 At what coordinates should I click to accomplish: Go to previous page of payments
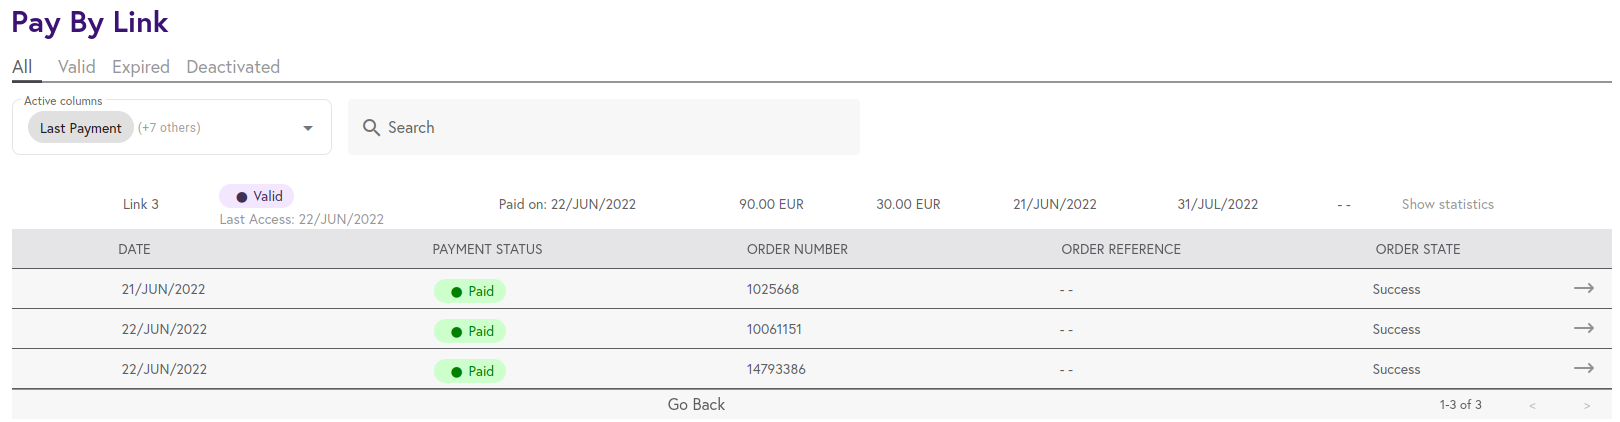pos(1532,405)
